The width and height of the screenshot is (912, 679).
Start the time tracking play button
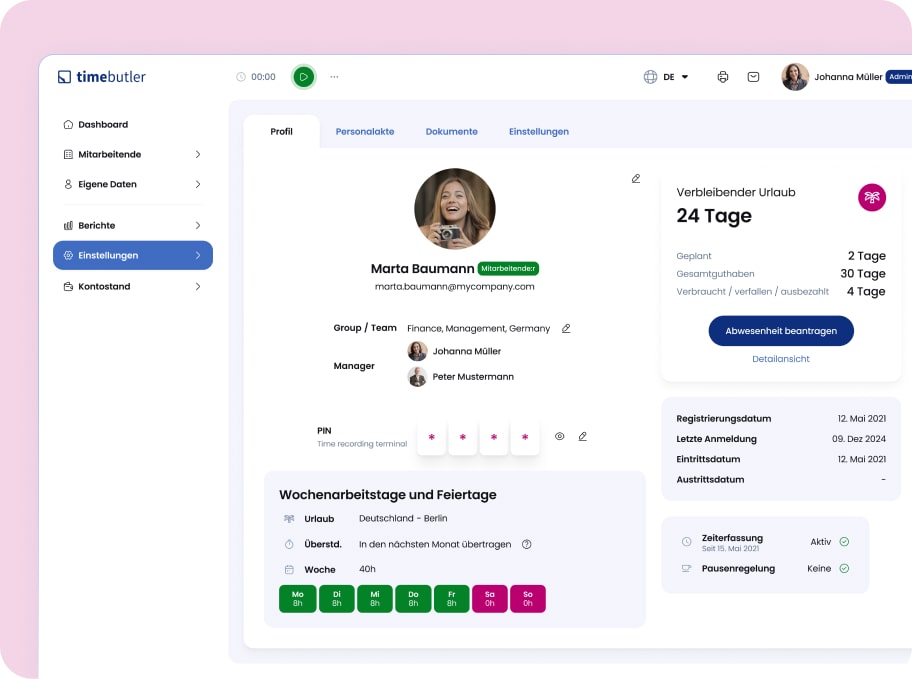(x=303, y=77)
